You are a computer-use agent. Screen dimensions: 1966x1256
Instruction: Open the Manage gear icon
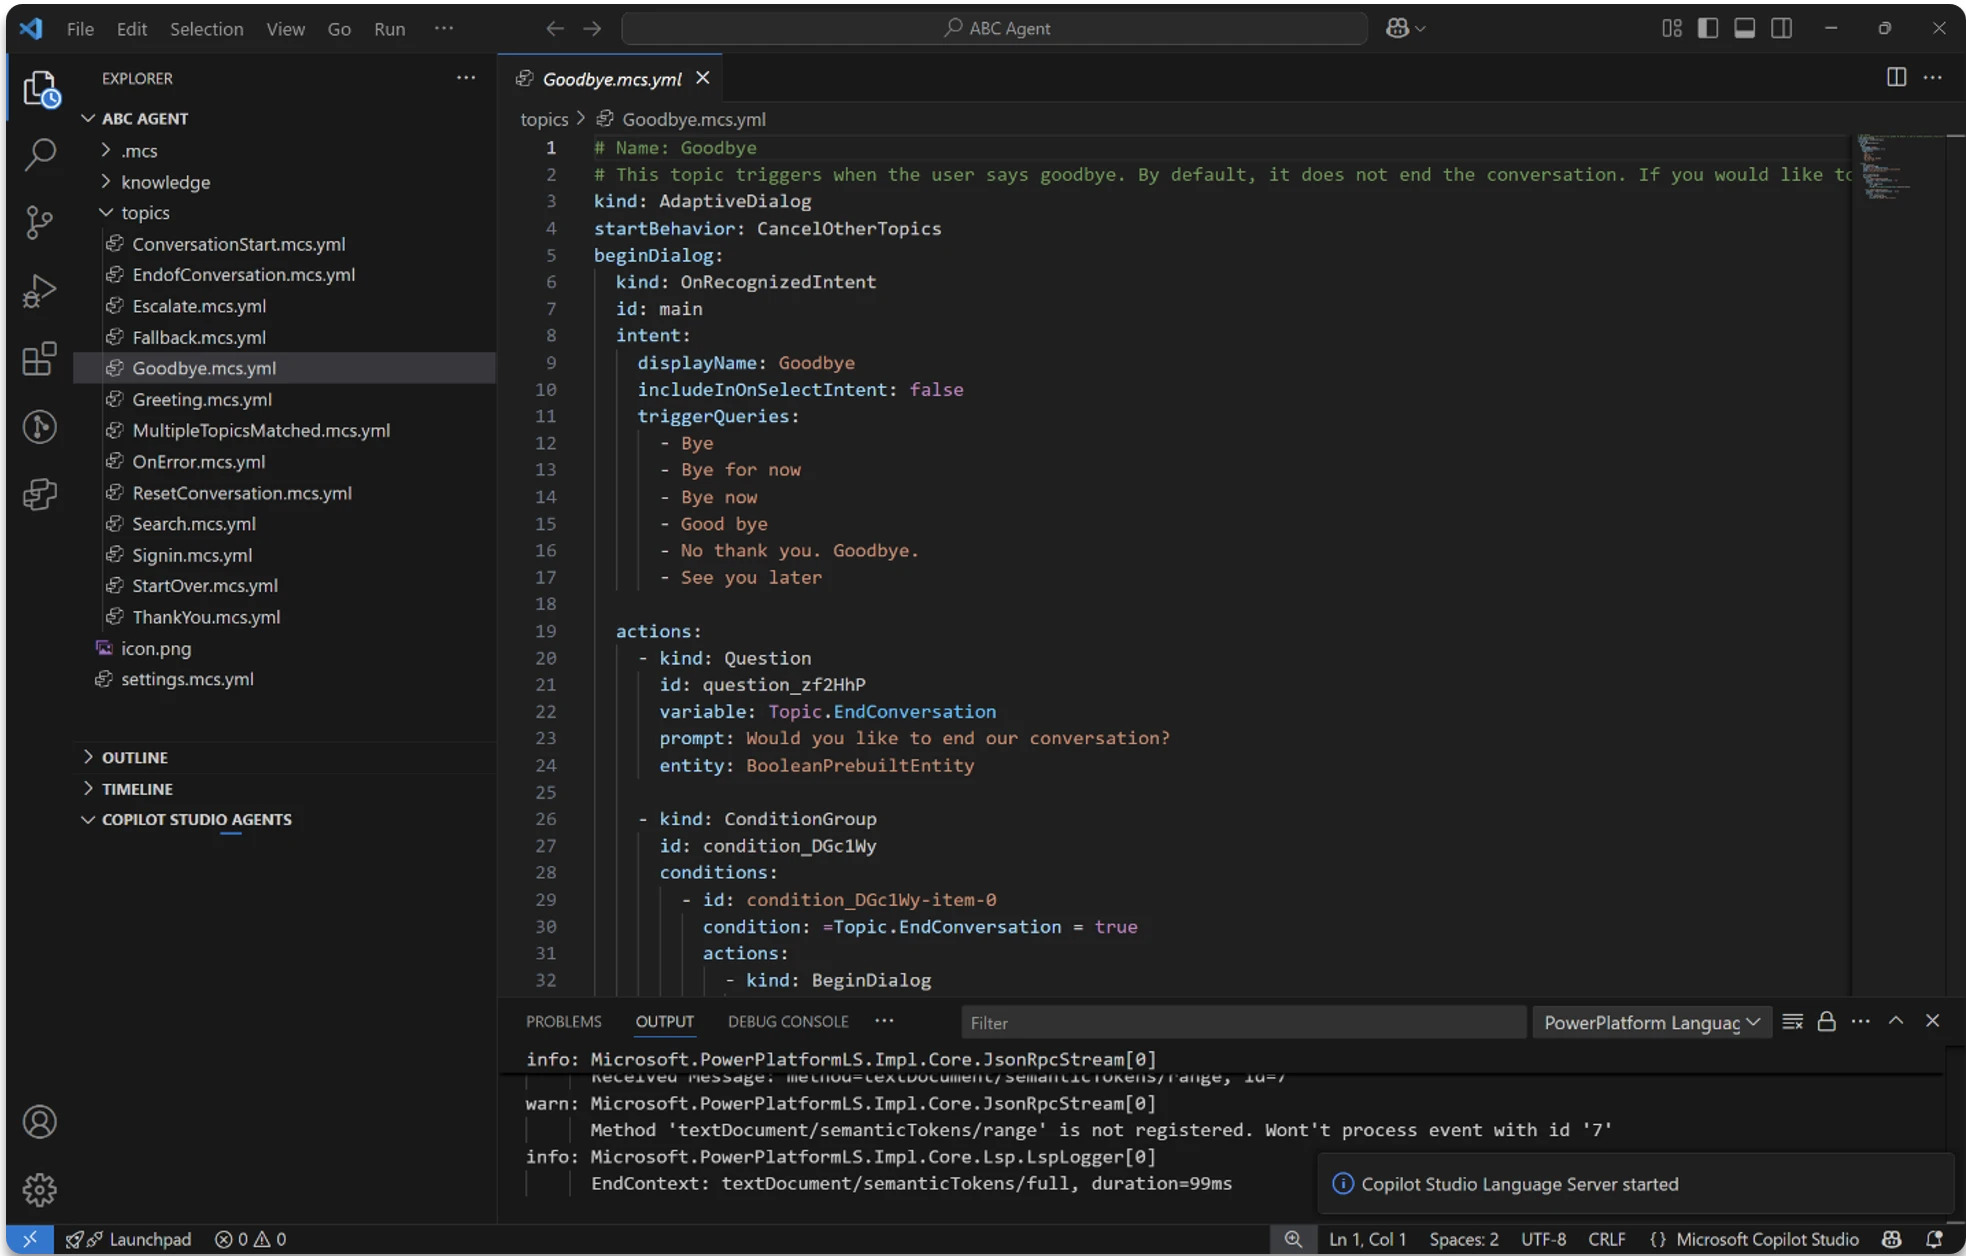tap(40, 1189)
